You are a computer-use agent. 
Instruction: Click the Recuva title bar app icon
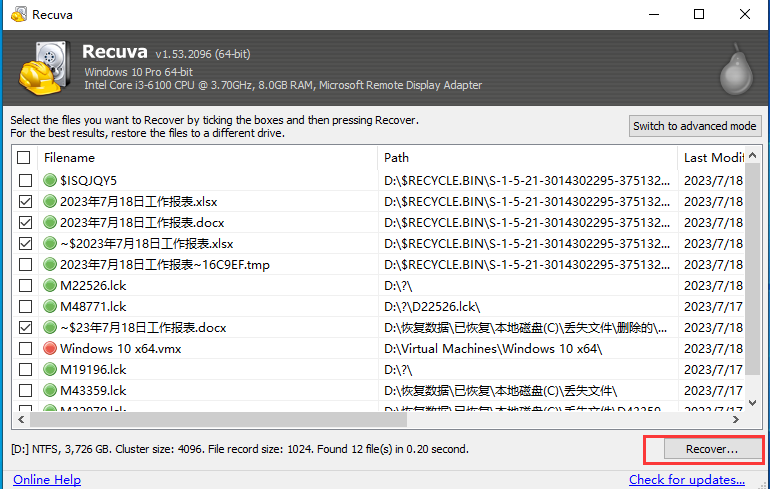[x=19, y=14]
